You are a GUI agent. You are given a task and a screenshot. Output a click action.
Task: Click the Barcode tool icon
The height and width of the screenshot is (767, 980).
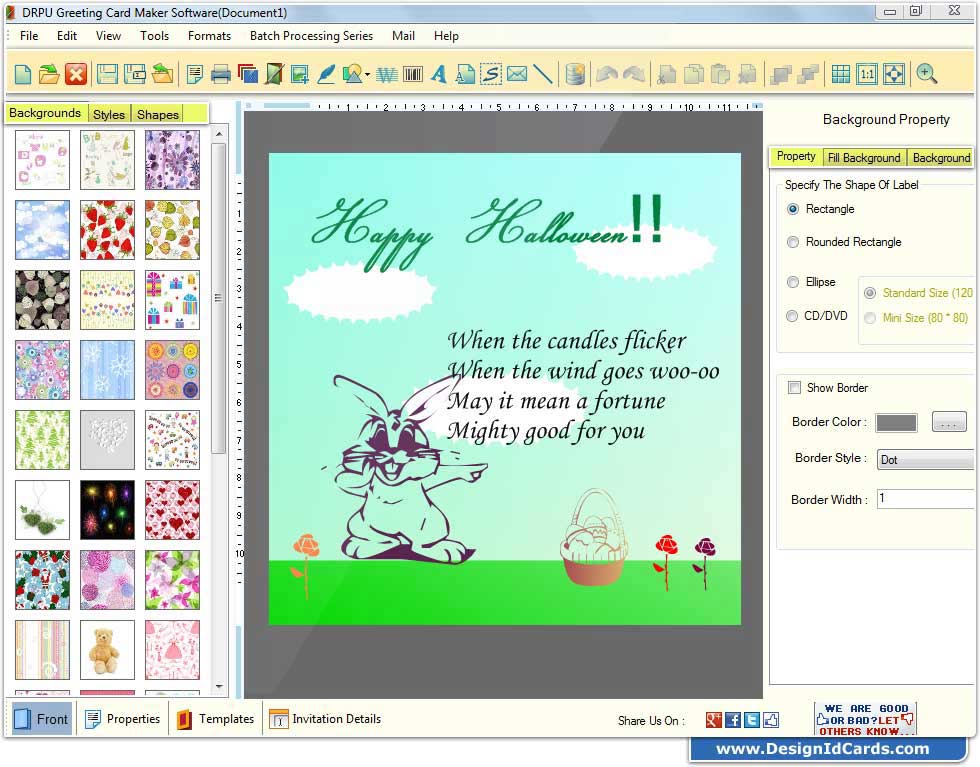point(412,73)
